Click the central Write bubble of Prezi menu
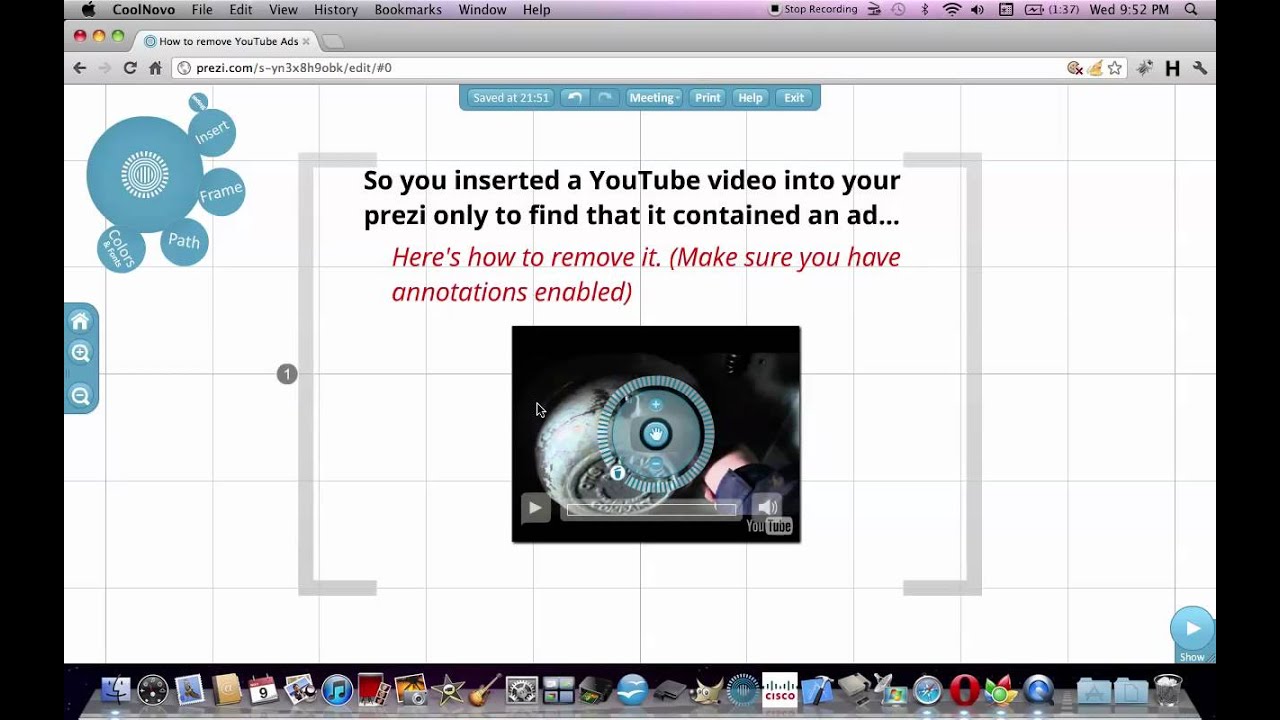This screenshot has height=720, width=1280. tap(145, 175)
